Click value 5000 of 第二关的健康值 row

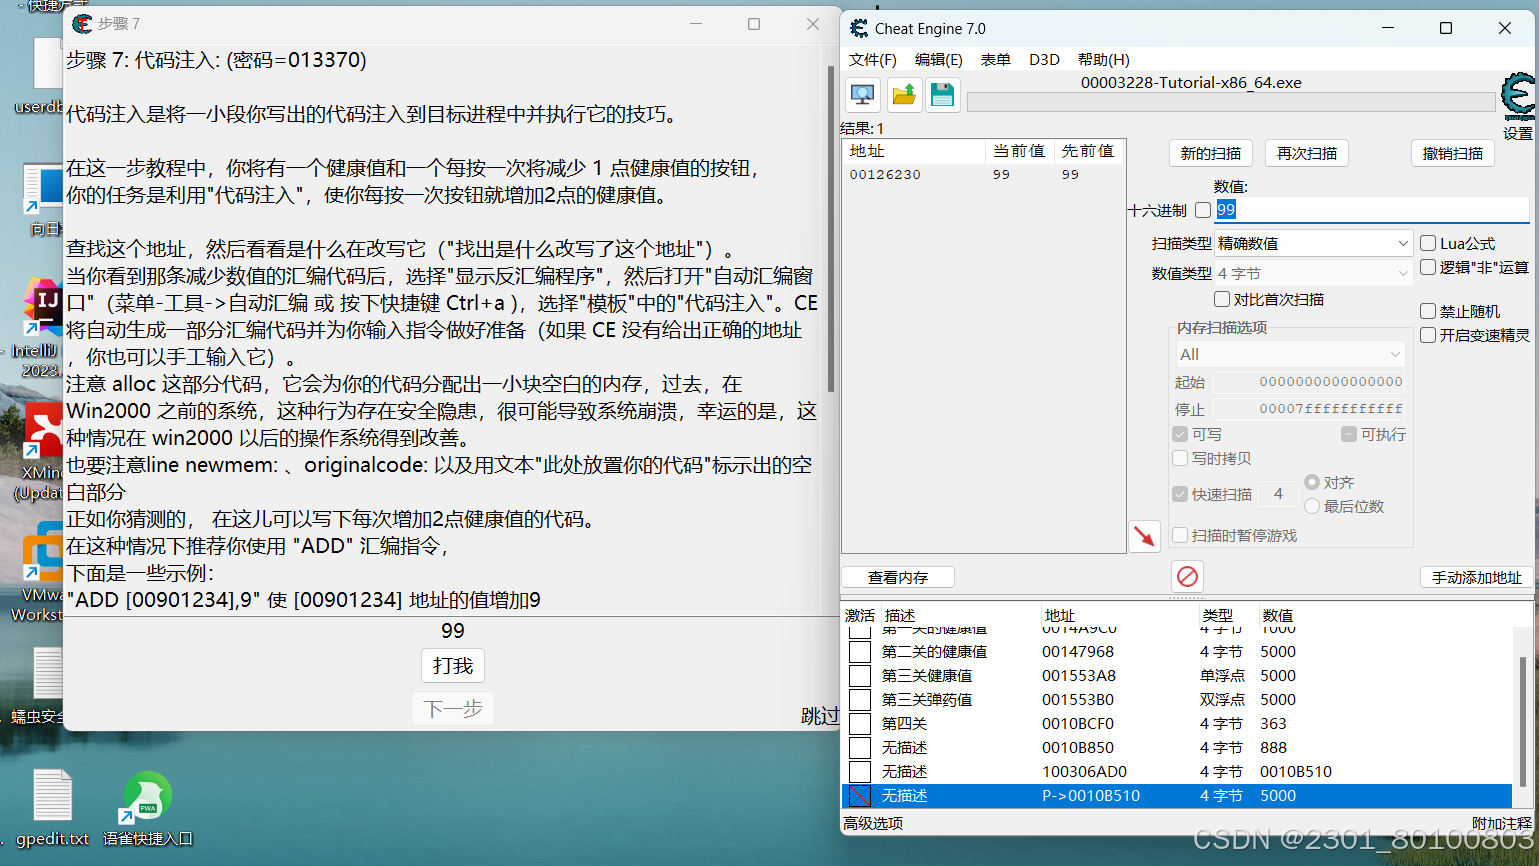(1278, 652)
